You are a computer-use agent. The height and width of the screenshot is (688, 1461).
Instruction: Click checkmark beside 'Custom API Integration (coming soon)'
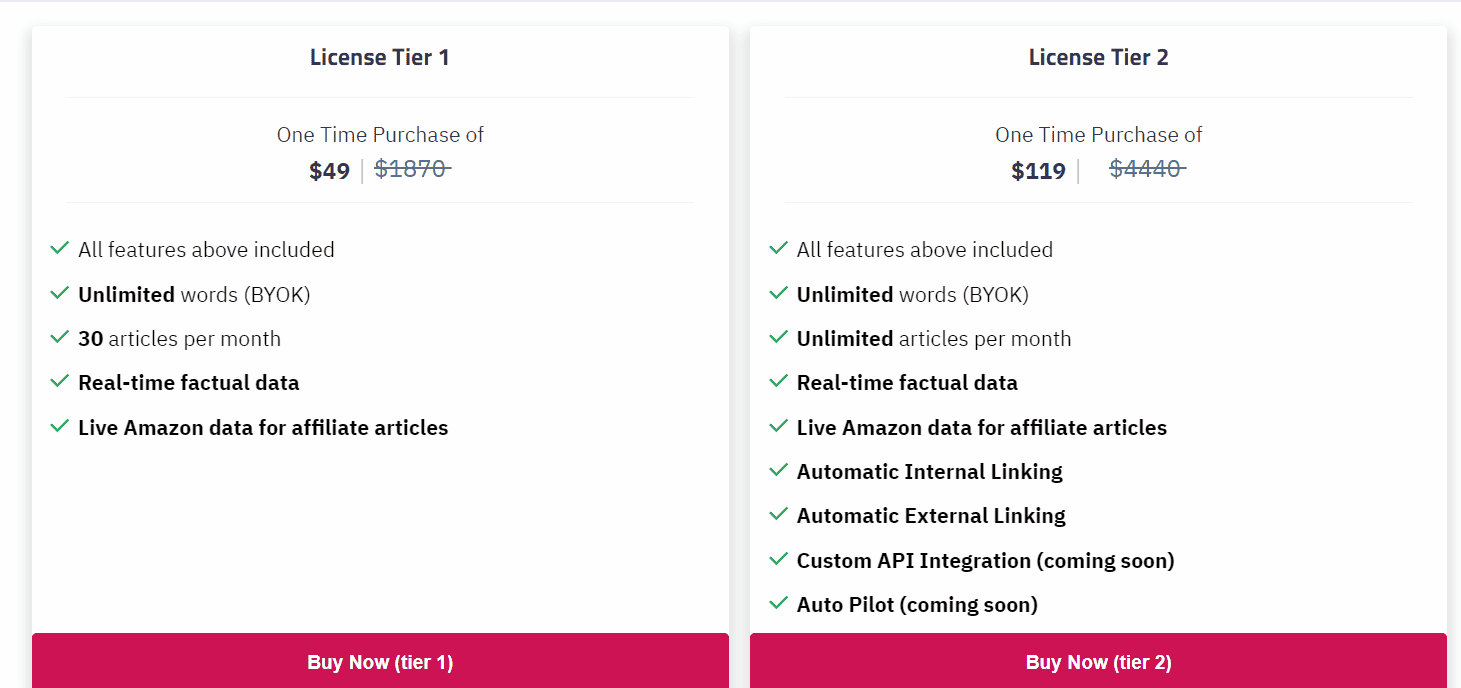click(778, 559)
